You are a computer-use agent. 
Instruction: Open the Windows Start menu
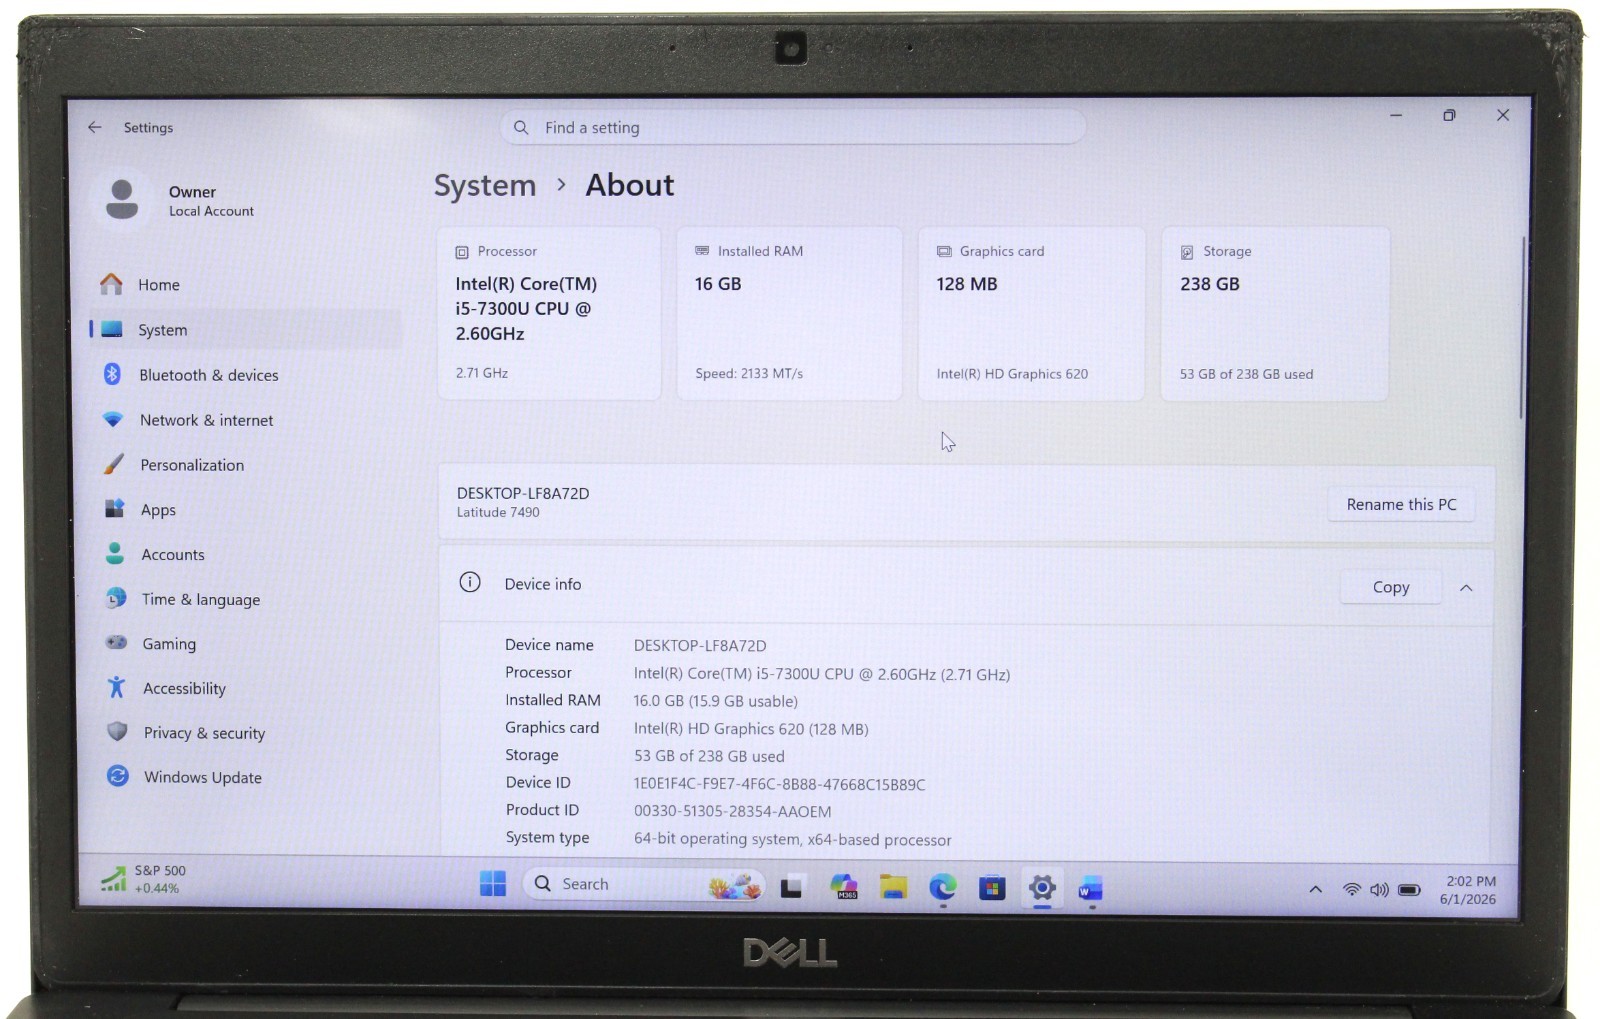point(493,884)
